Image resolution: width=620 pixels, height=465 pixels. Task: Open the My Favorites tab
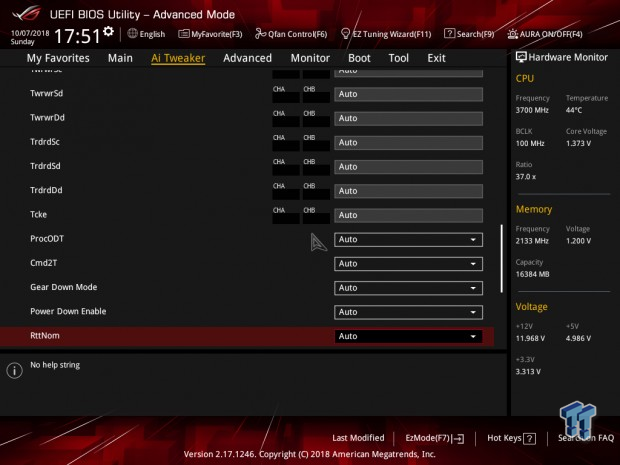(58, 58)
